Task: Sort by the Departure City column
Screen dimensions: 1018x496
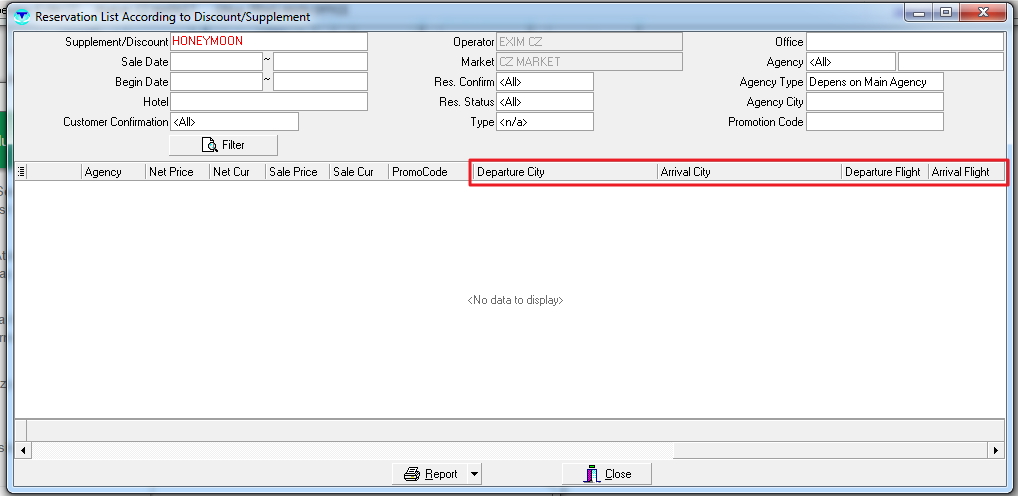Action: tap(563, 172)
